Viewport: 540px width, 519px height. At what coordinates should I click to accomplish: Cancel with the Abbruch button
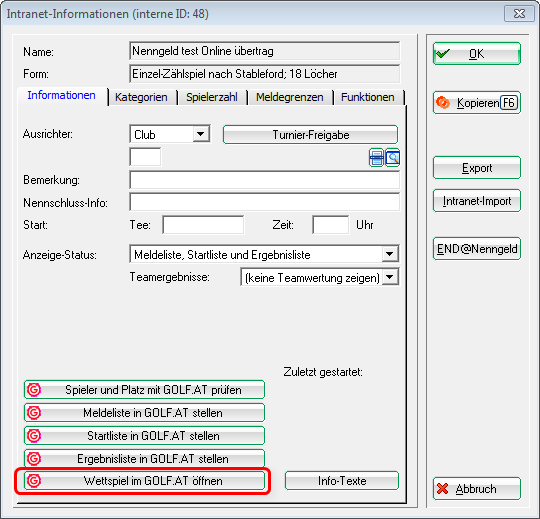(x=477, y=489)
